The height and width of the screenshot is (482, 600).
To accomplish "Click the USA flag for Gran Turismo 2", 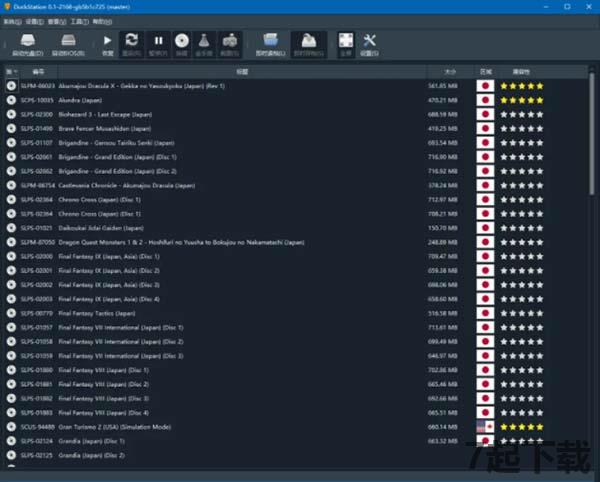I will point(485,427).
